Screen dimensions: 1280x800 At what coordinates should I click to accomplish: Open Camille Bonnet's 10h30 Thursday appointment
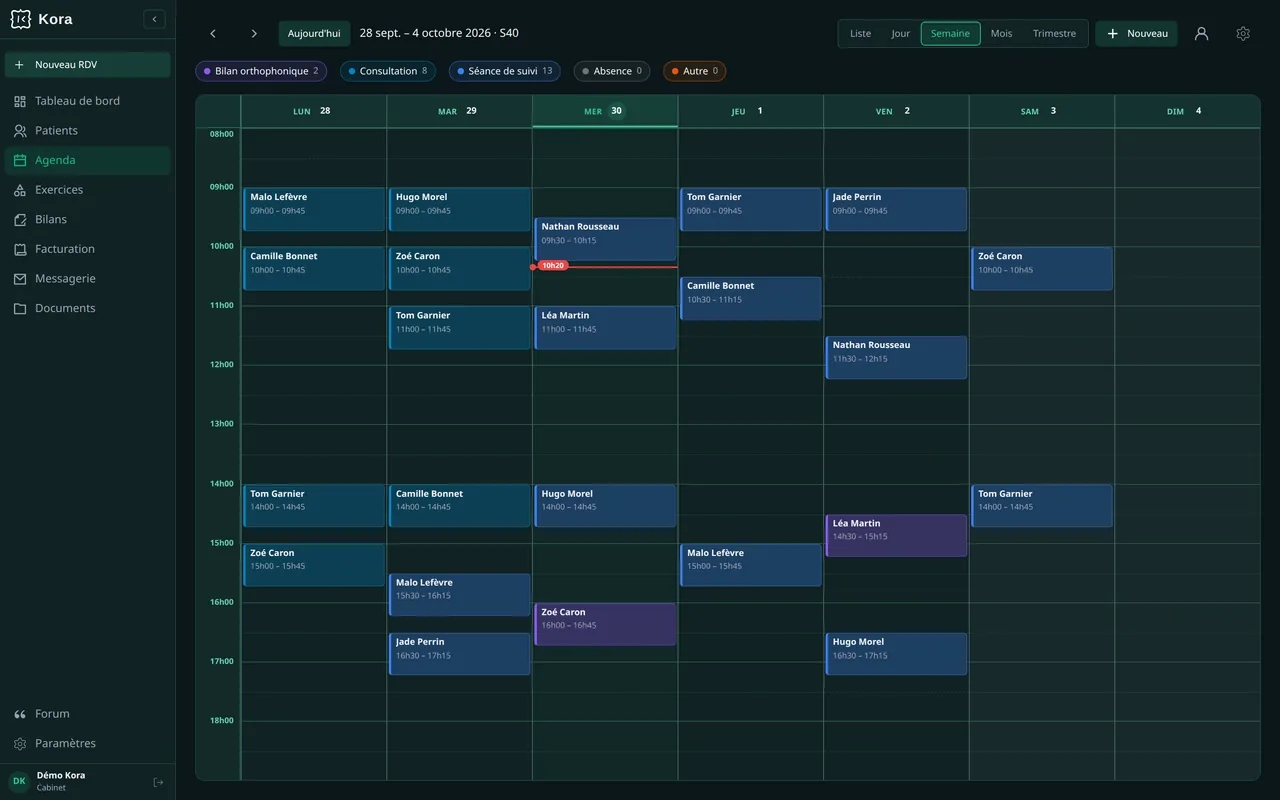coord(751,298)
